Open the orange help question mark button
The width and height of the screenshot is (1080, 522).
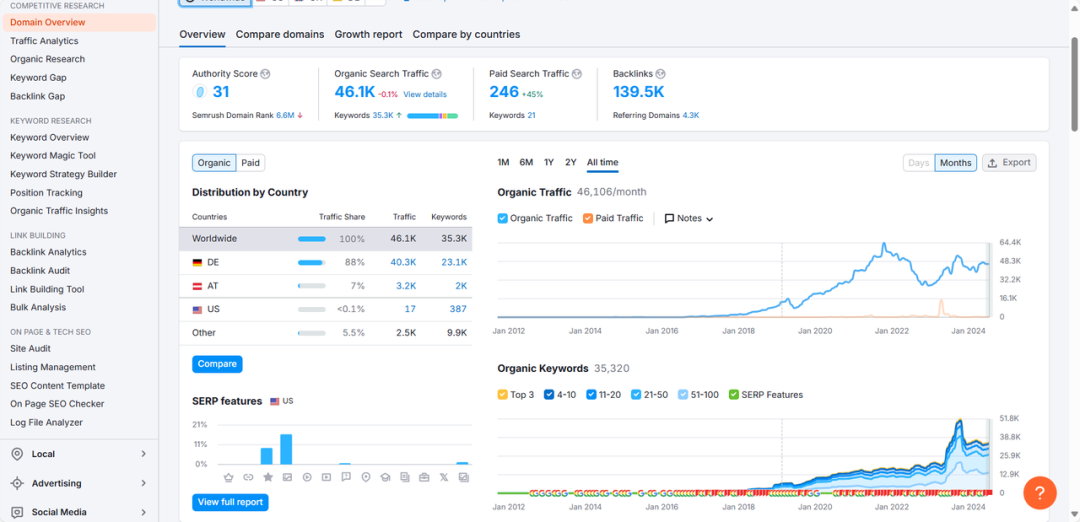pos(1040,492)
